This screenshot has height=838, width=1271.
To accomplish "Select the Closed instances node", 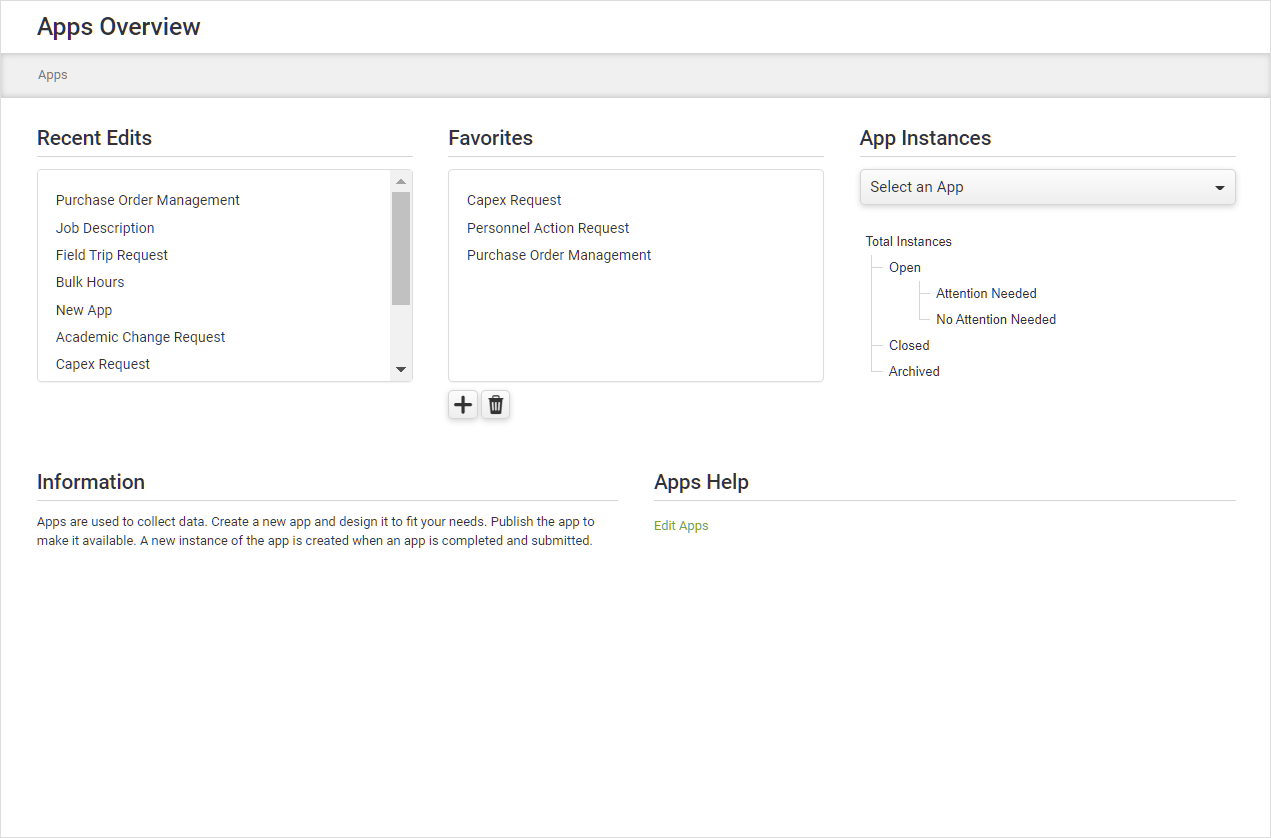I will click(909, 345).
